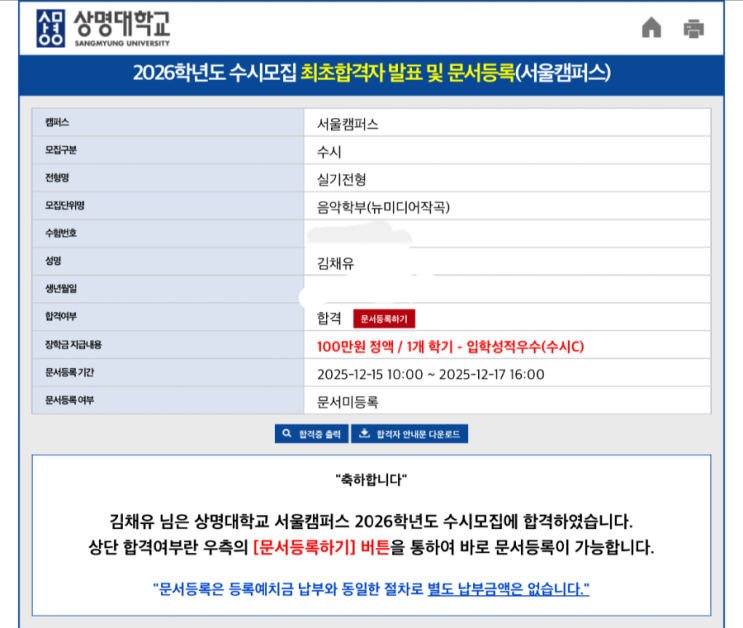The width and height of the screenshot is (743, 628).
Task: Click the 수험번호 row label
Action: (61, 233)
